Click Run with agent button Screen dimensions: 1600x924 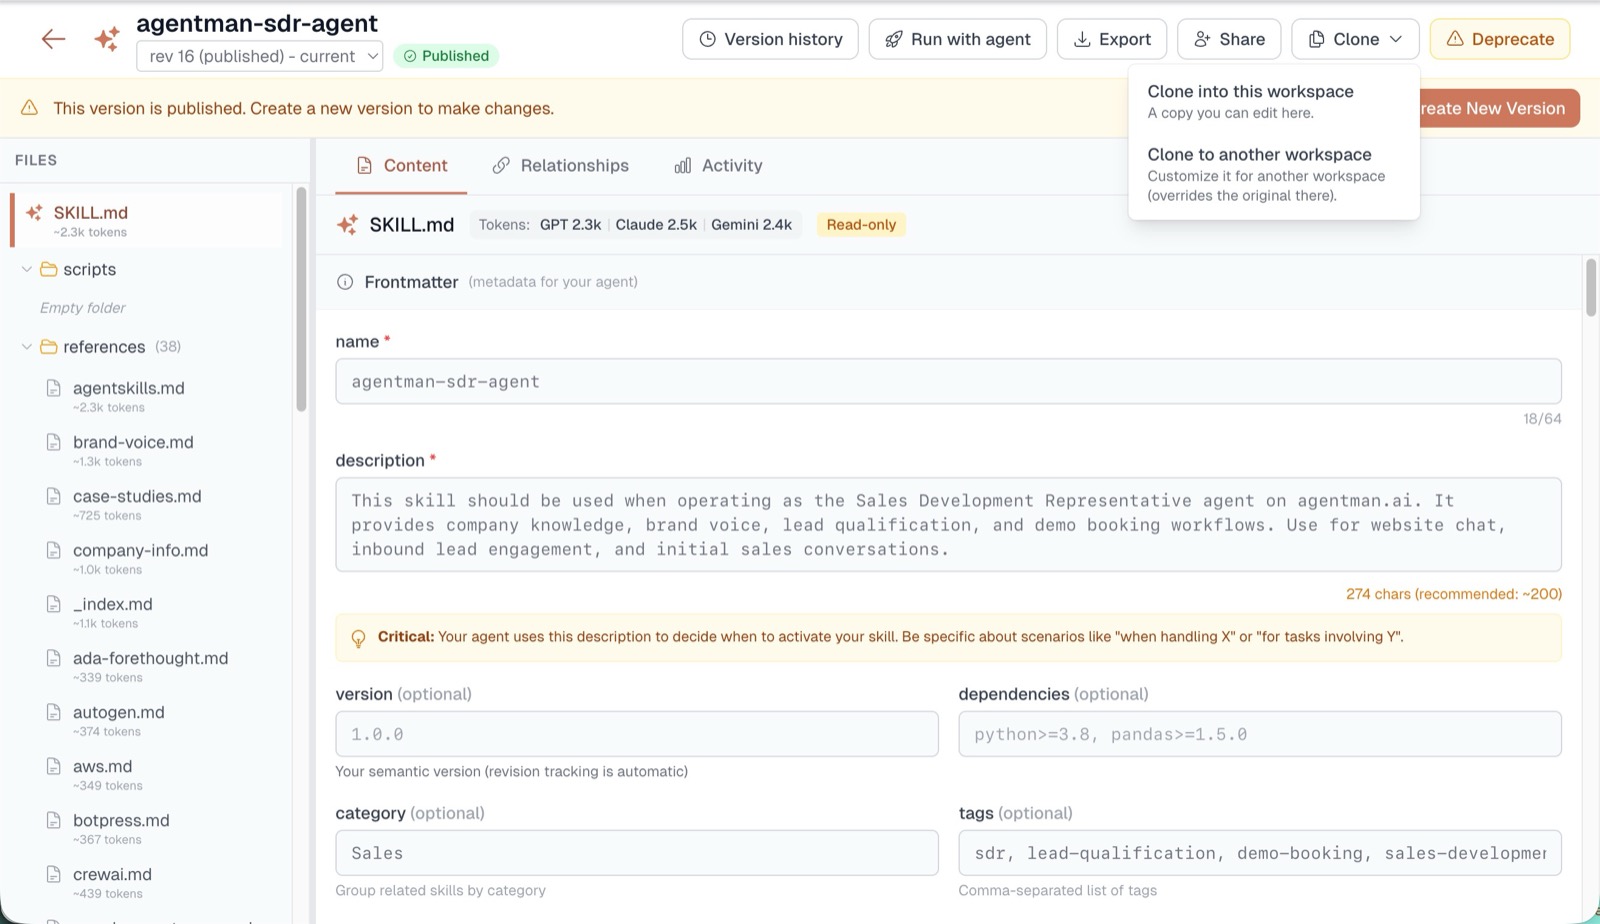click(x=958, y=39)
